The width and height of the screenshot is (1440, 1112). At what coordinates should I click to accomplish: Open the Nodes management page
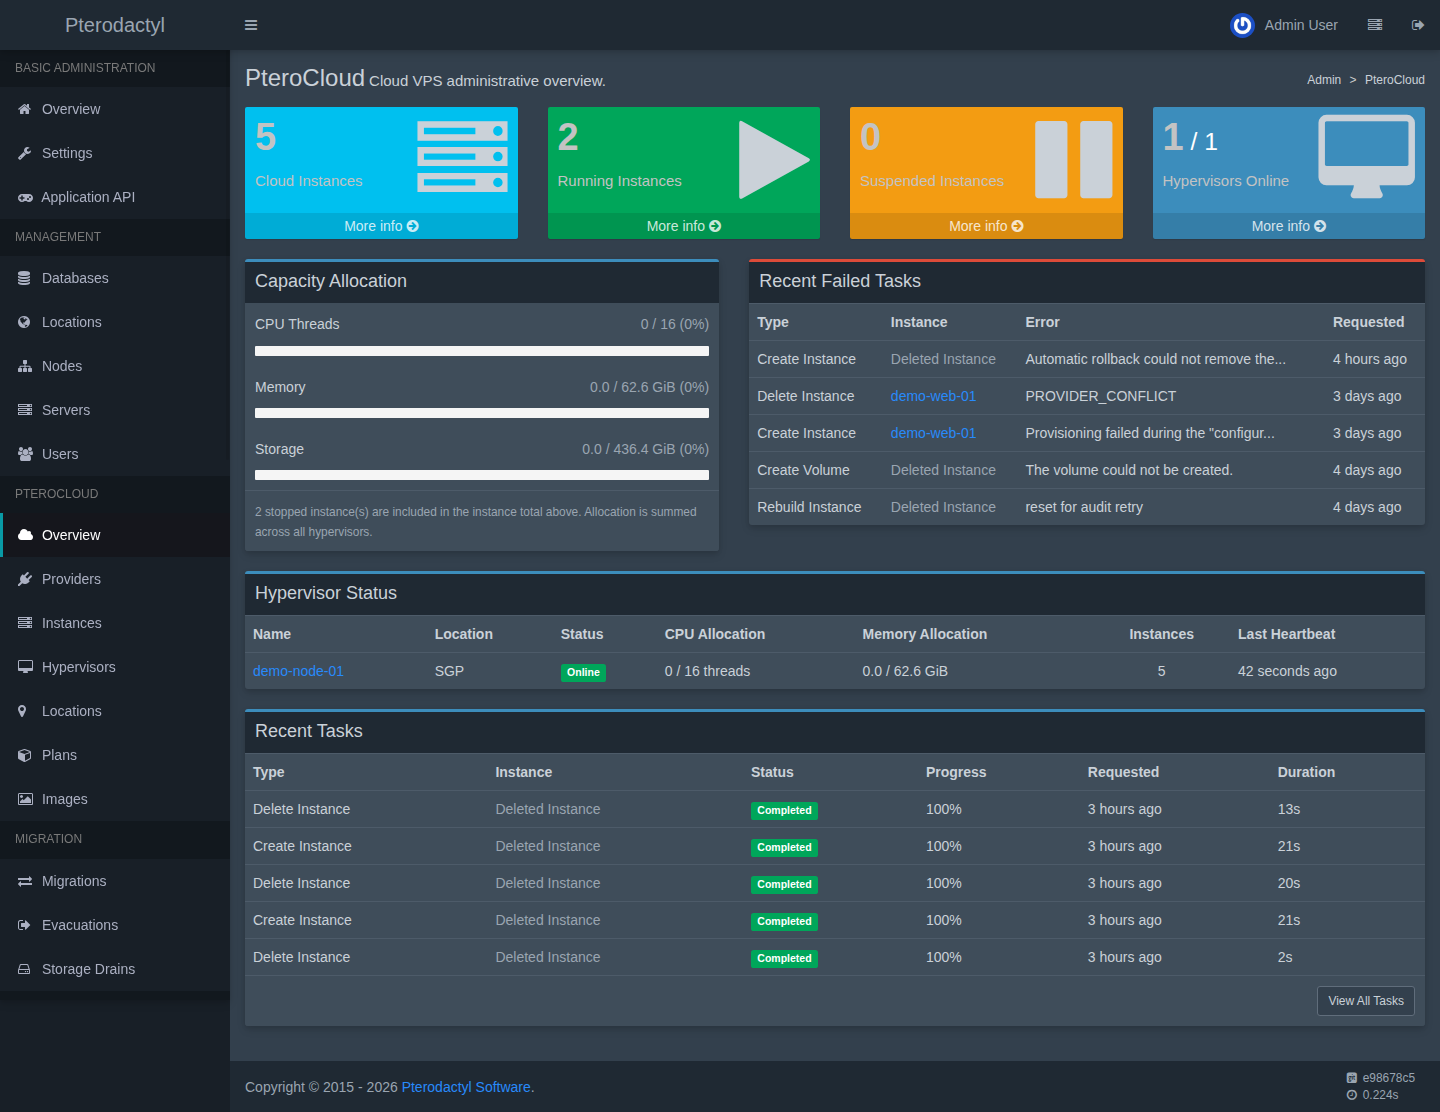[115, 366]
